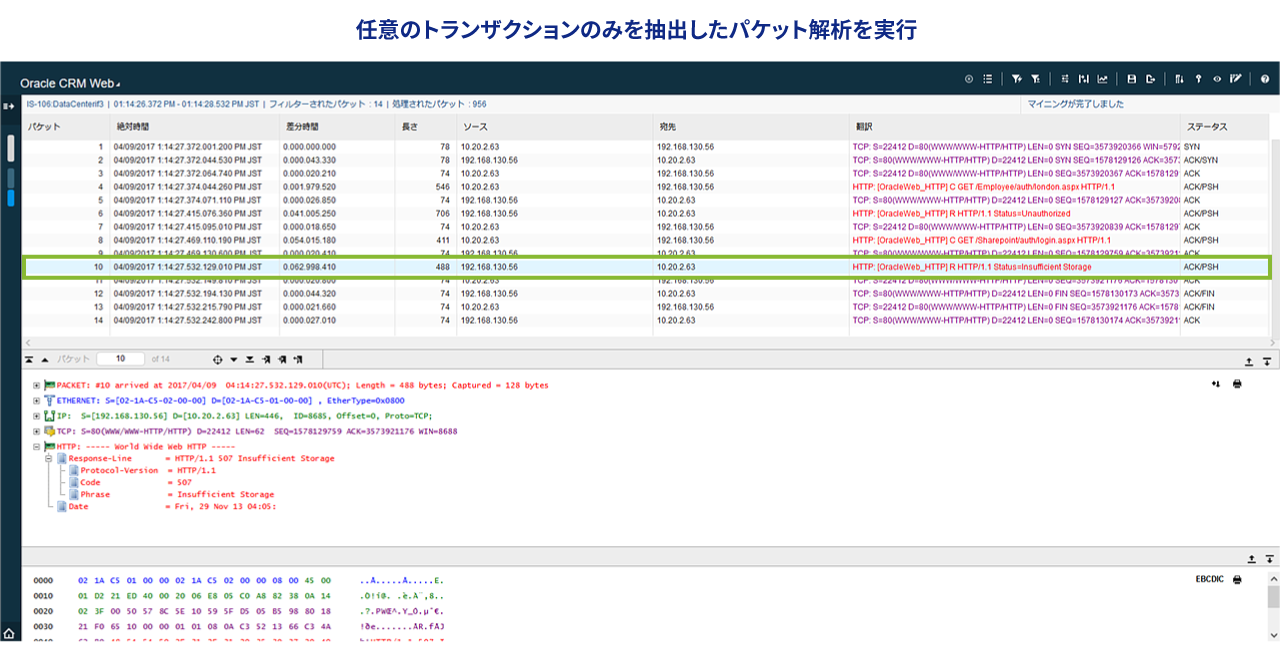The image size is (1280, 645).
Task: Toggle the eye visibility icon in toolbar
Action: (1217, 79)
